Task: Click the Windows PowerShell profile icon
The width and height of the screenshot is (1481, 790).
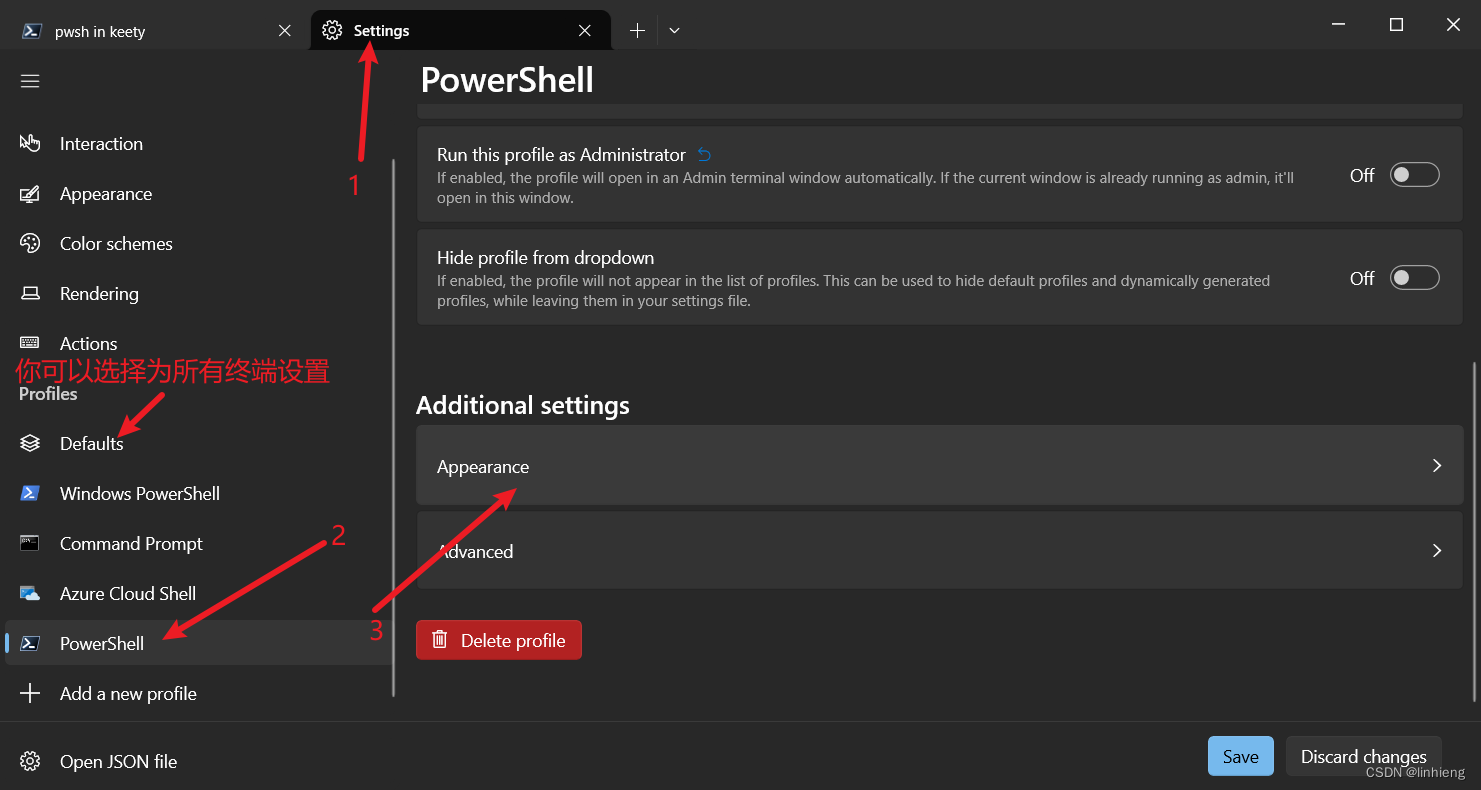Action: tap(30, 493)
